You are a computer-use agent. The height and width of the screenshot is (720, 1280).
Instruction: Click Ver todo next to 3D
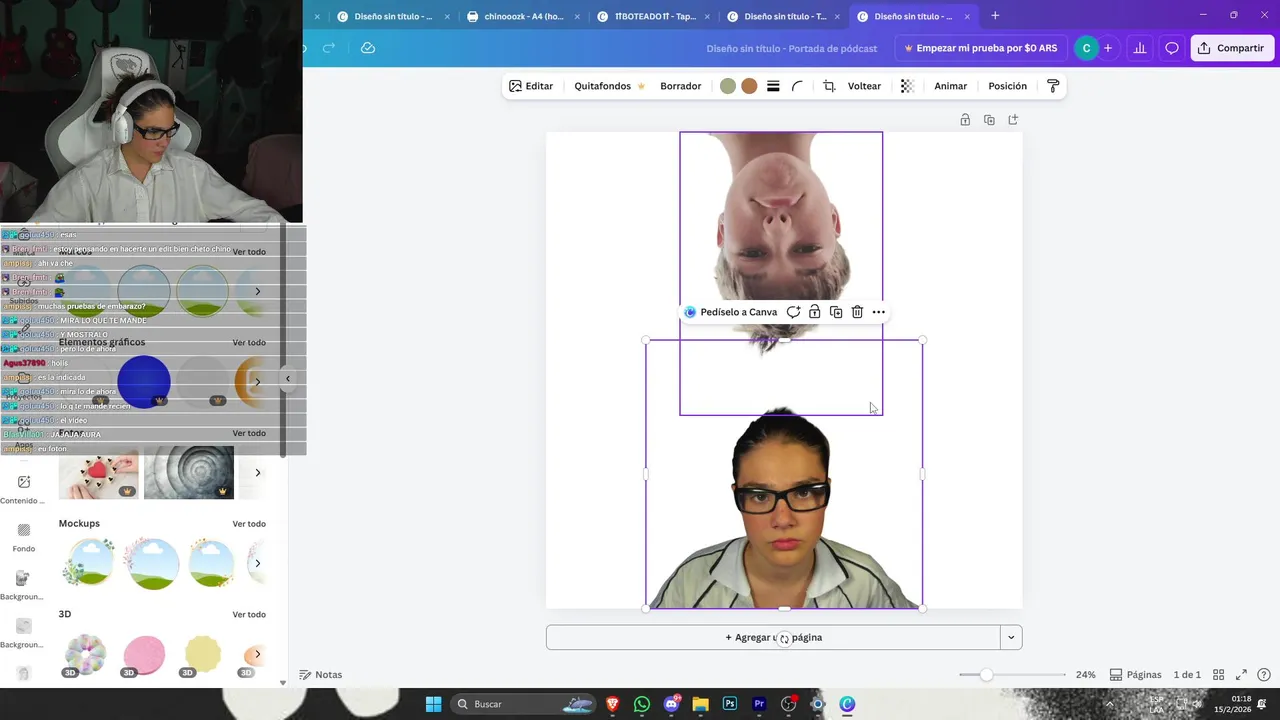coord(249,614)
